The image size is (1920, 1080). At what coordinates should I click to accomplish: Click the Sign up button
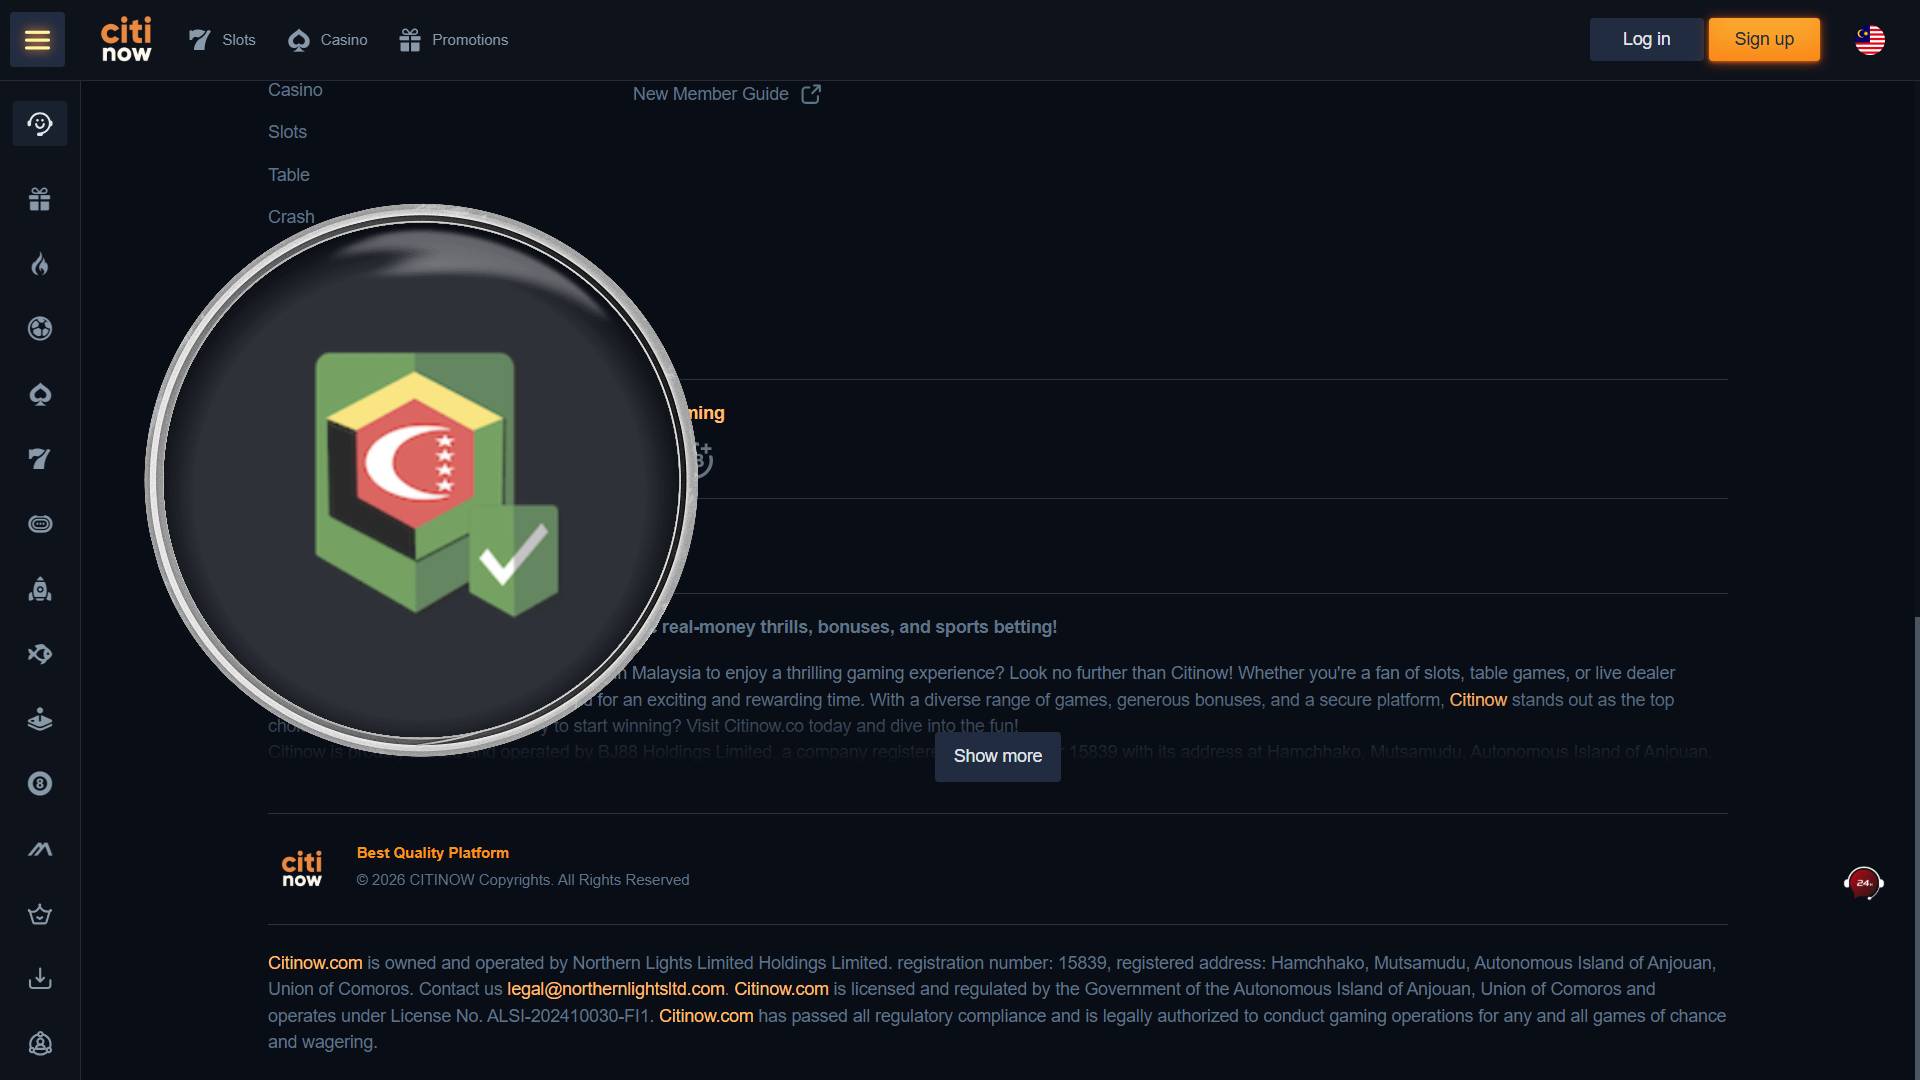pos(1764,39)
